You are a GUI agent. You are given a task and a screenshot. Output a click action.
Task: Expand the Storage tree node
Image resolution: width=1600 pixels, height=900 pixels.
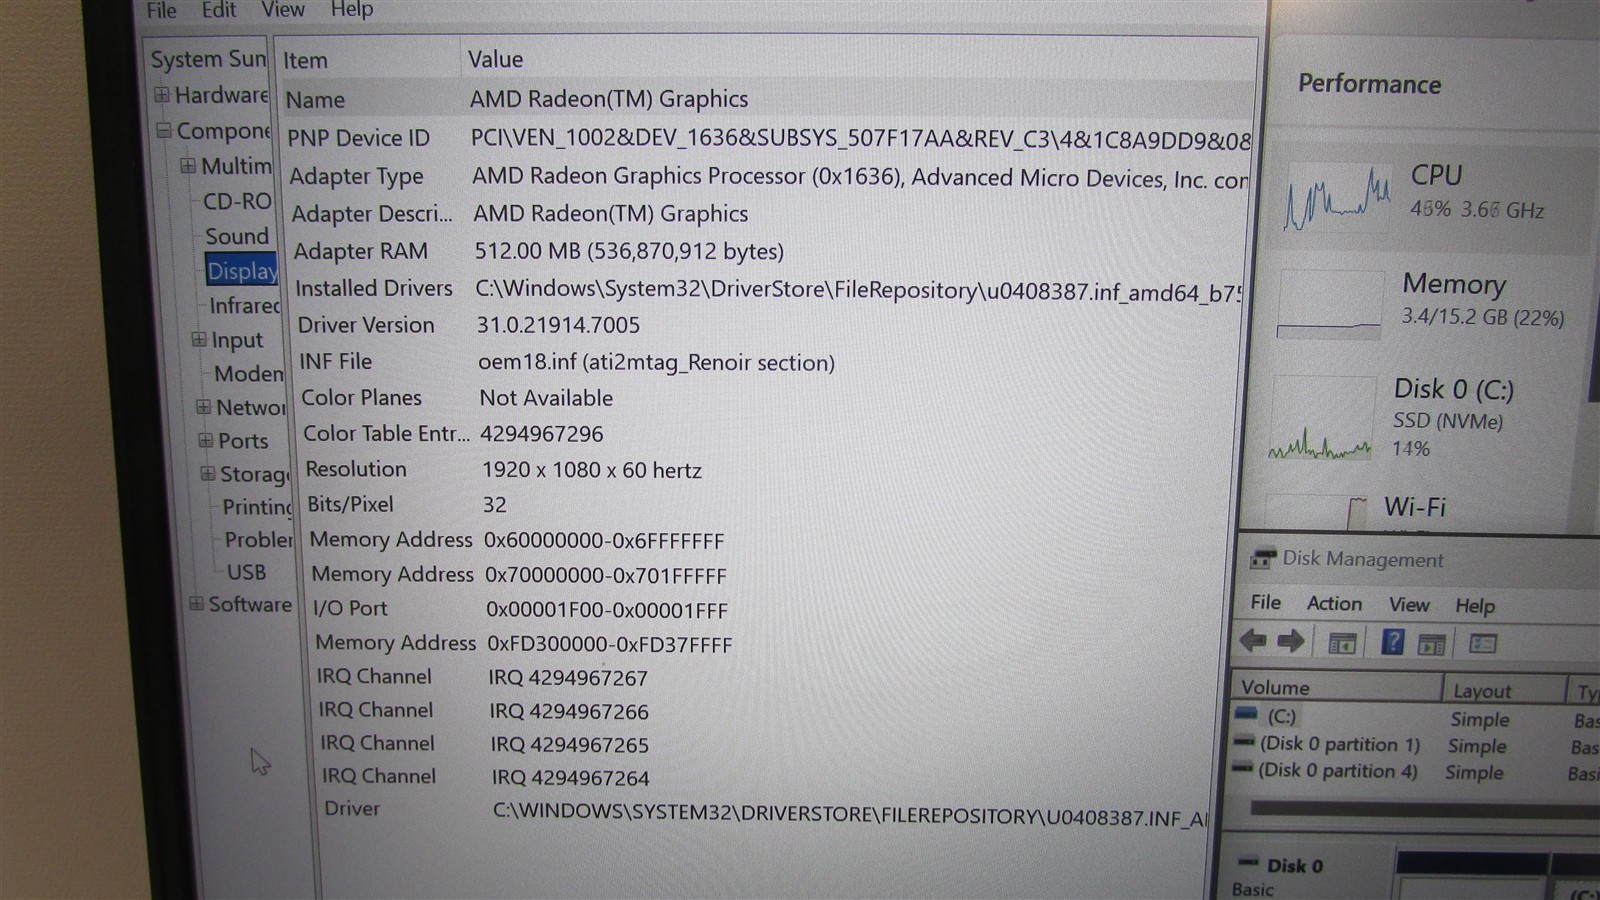[x=207, y=473]
